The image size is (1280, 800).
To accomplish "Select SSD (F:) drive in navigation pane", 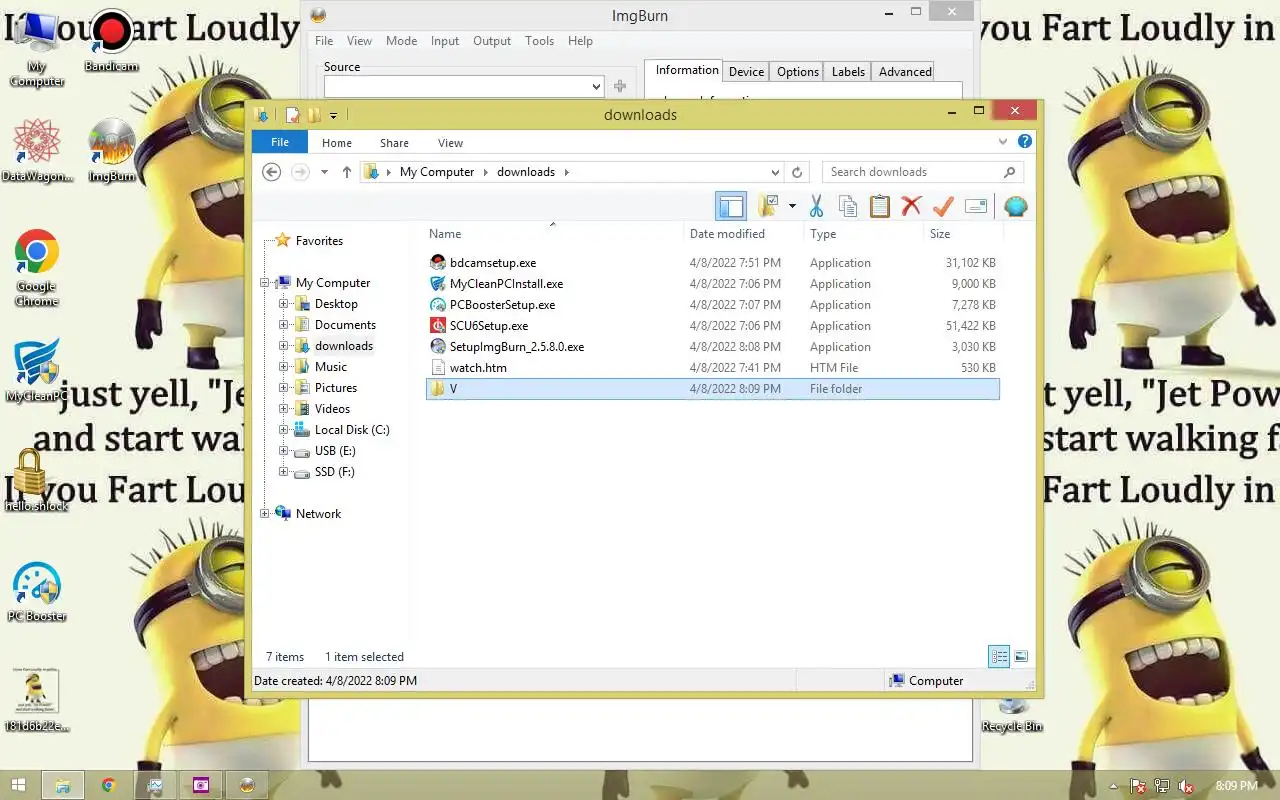I will [335, 472].
